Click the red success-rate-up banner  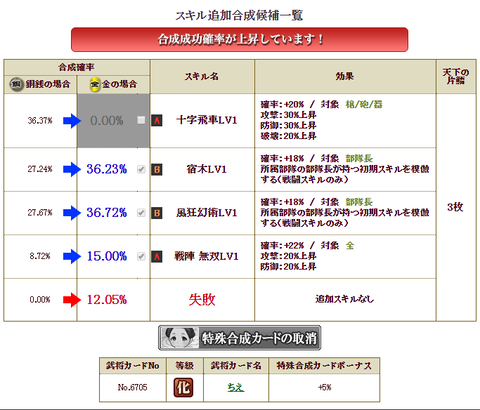click(239, 39)
